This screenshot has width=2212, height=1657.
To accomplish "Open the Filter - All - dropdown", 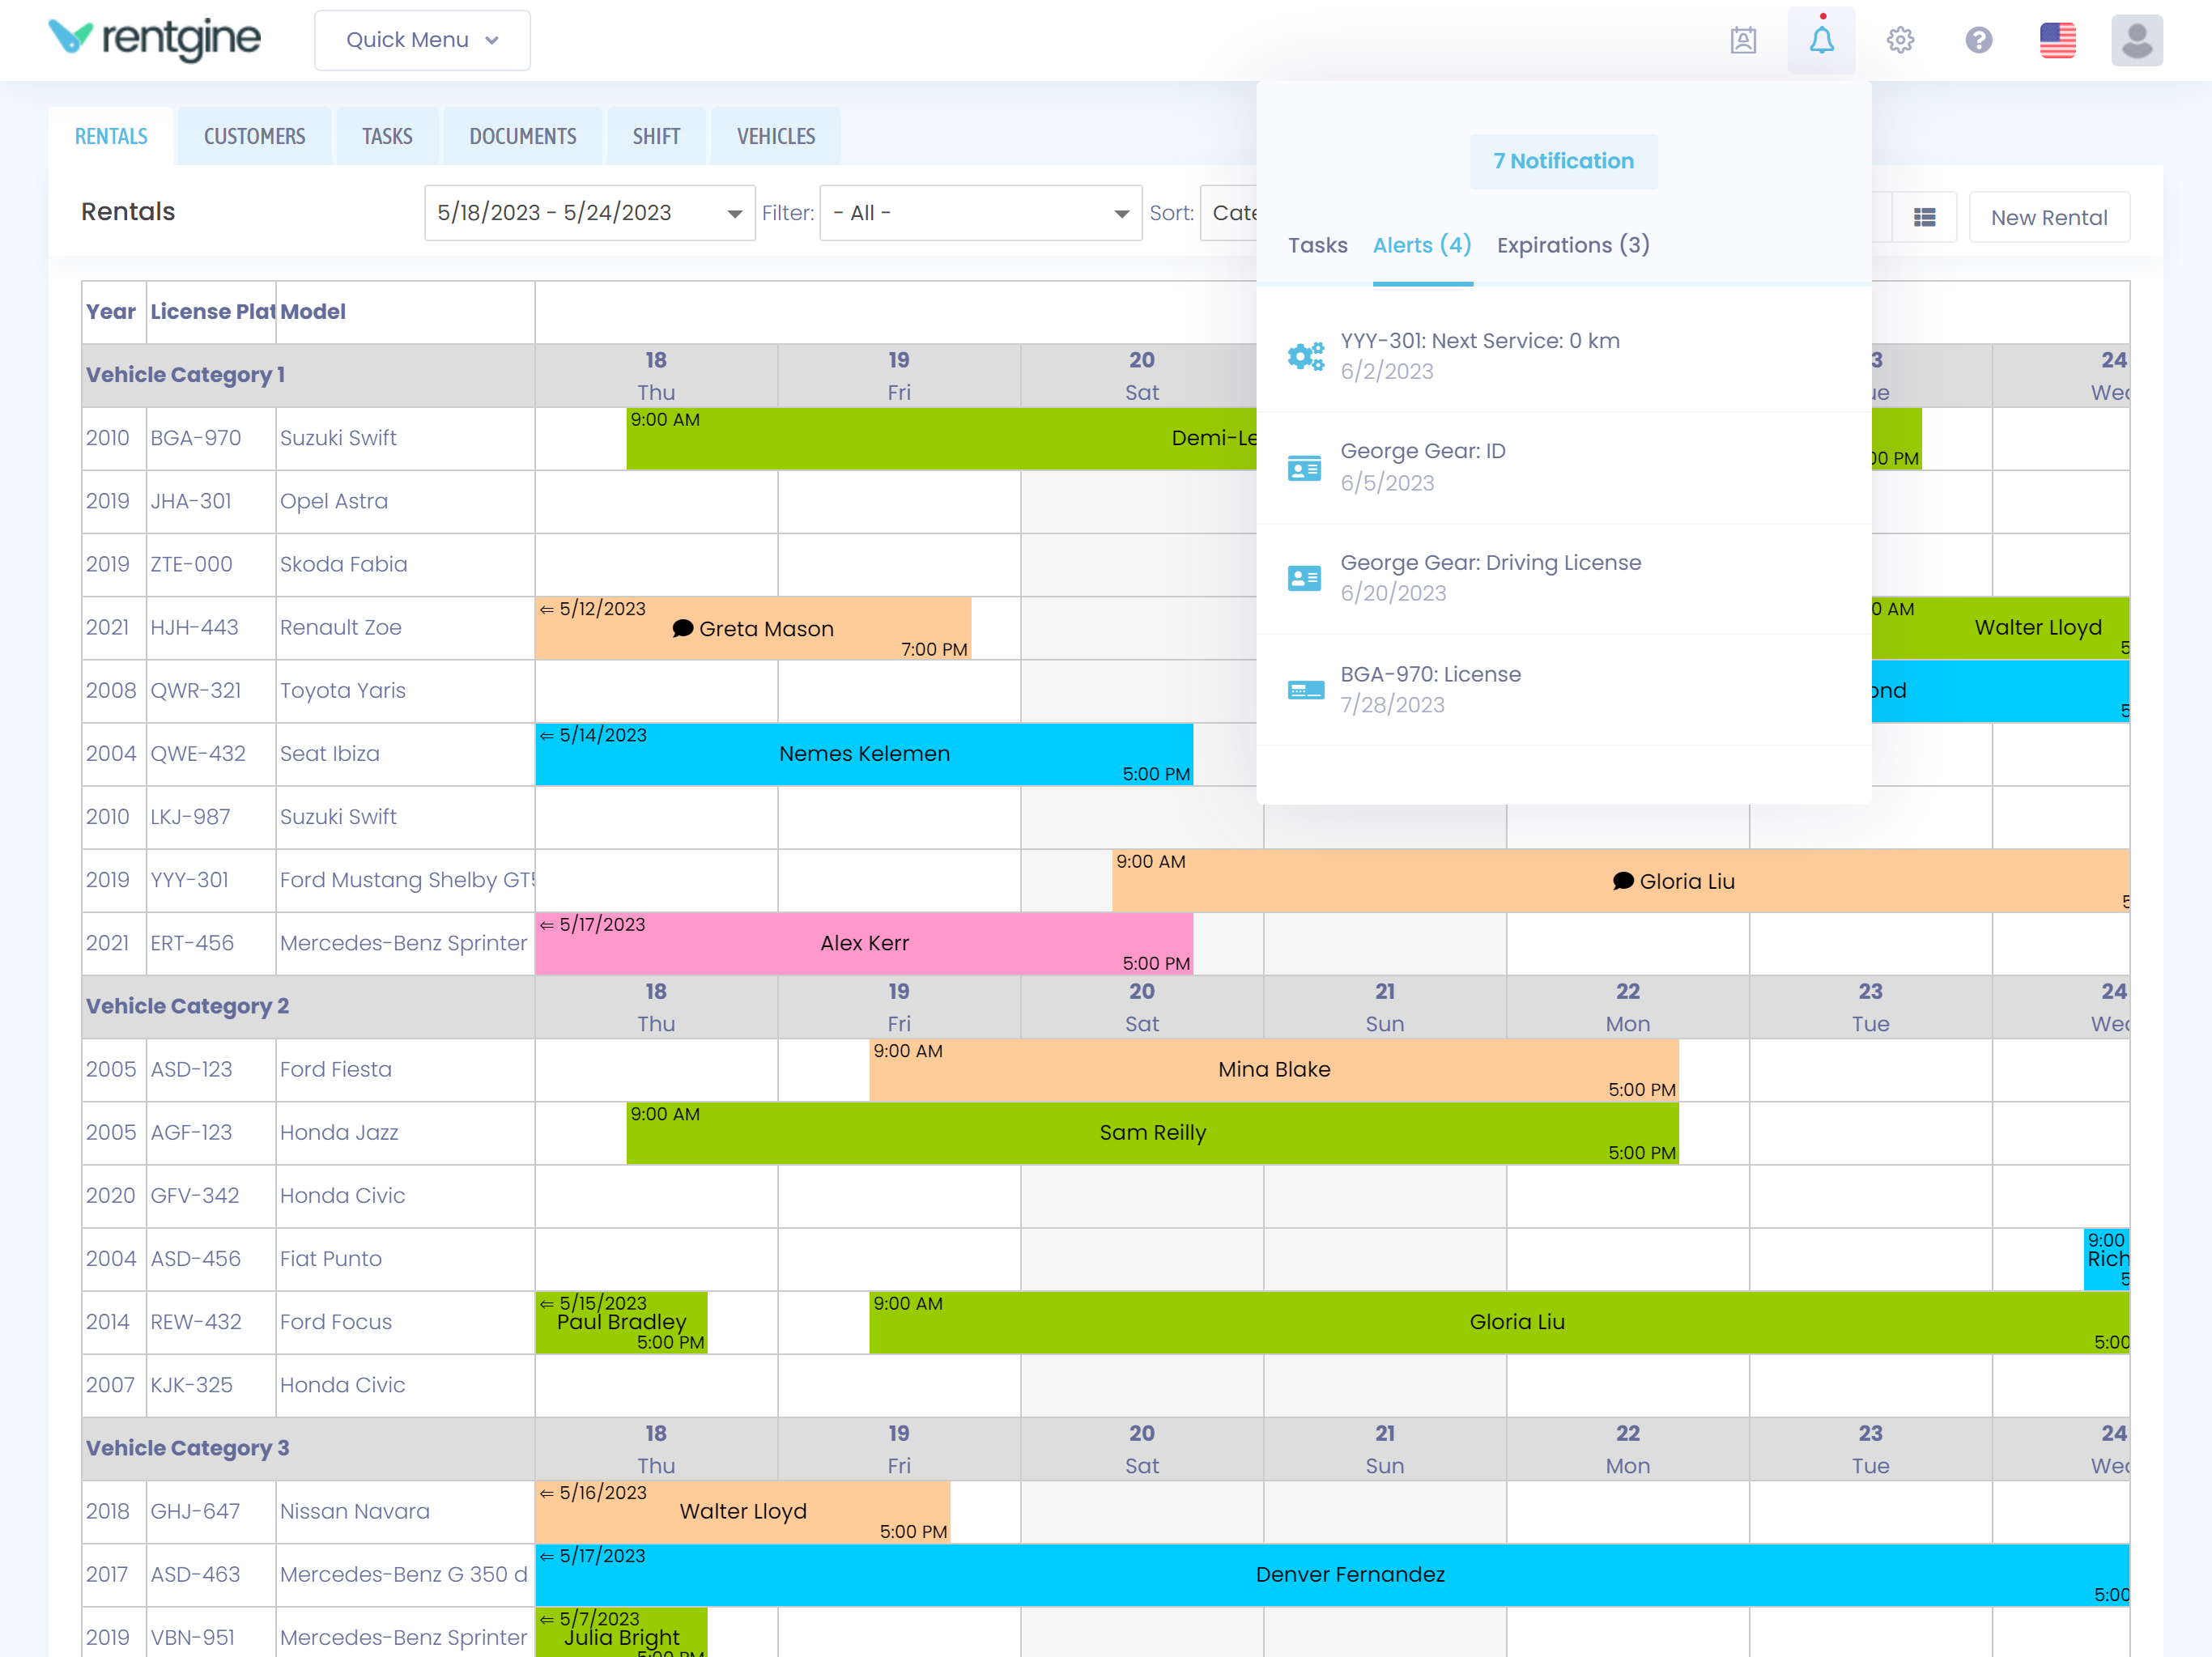I will (980, 213).
